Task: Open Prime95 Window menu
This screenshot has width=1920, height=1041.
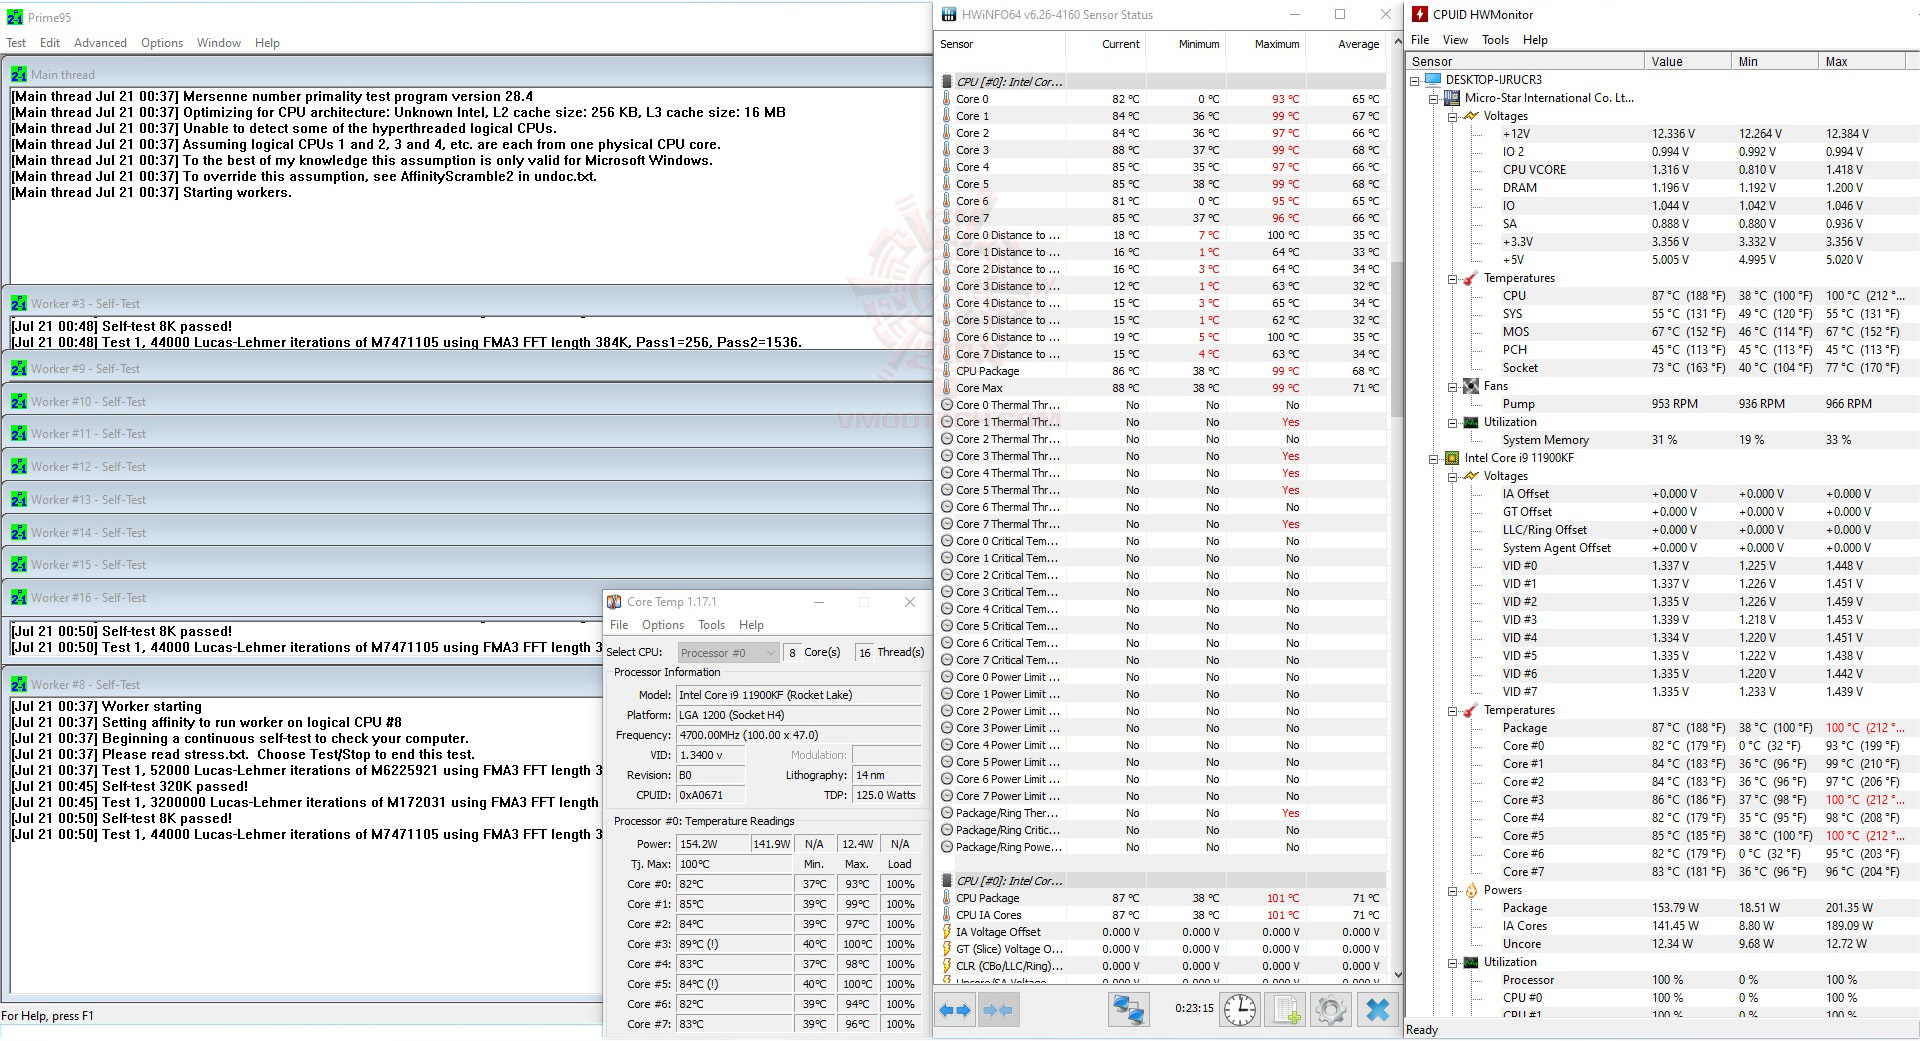Action: point(219,43)
